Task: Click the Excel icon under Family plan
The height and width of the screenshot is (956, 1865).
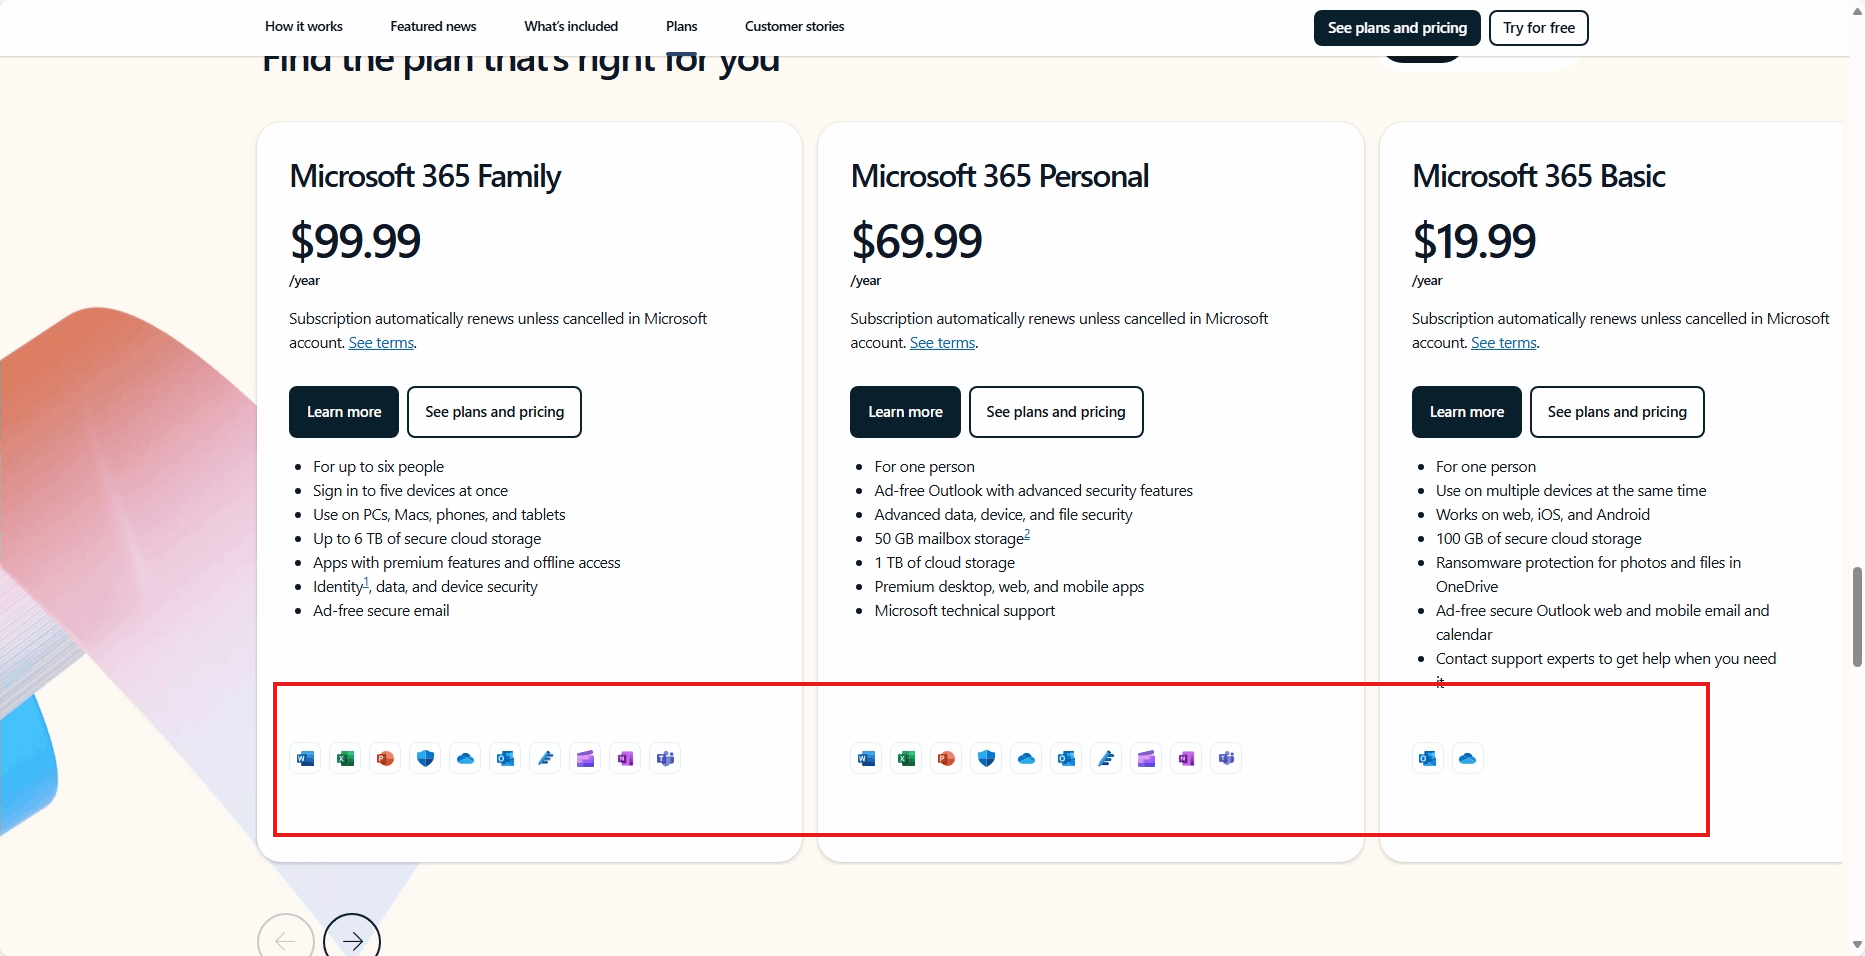Action: 345,758
